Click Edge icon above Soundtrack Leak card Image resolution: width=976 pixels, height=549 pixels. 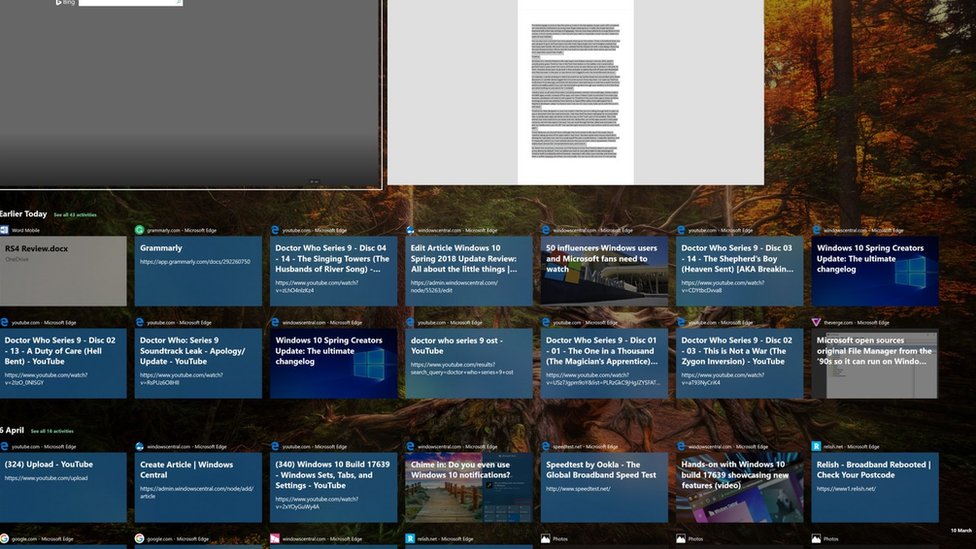pos(140,322)
